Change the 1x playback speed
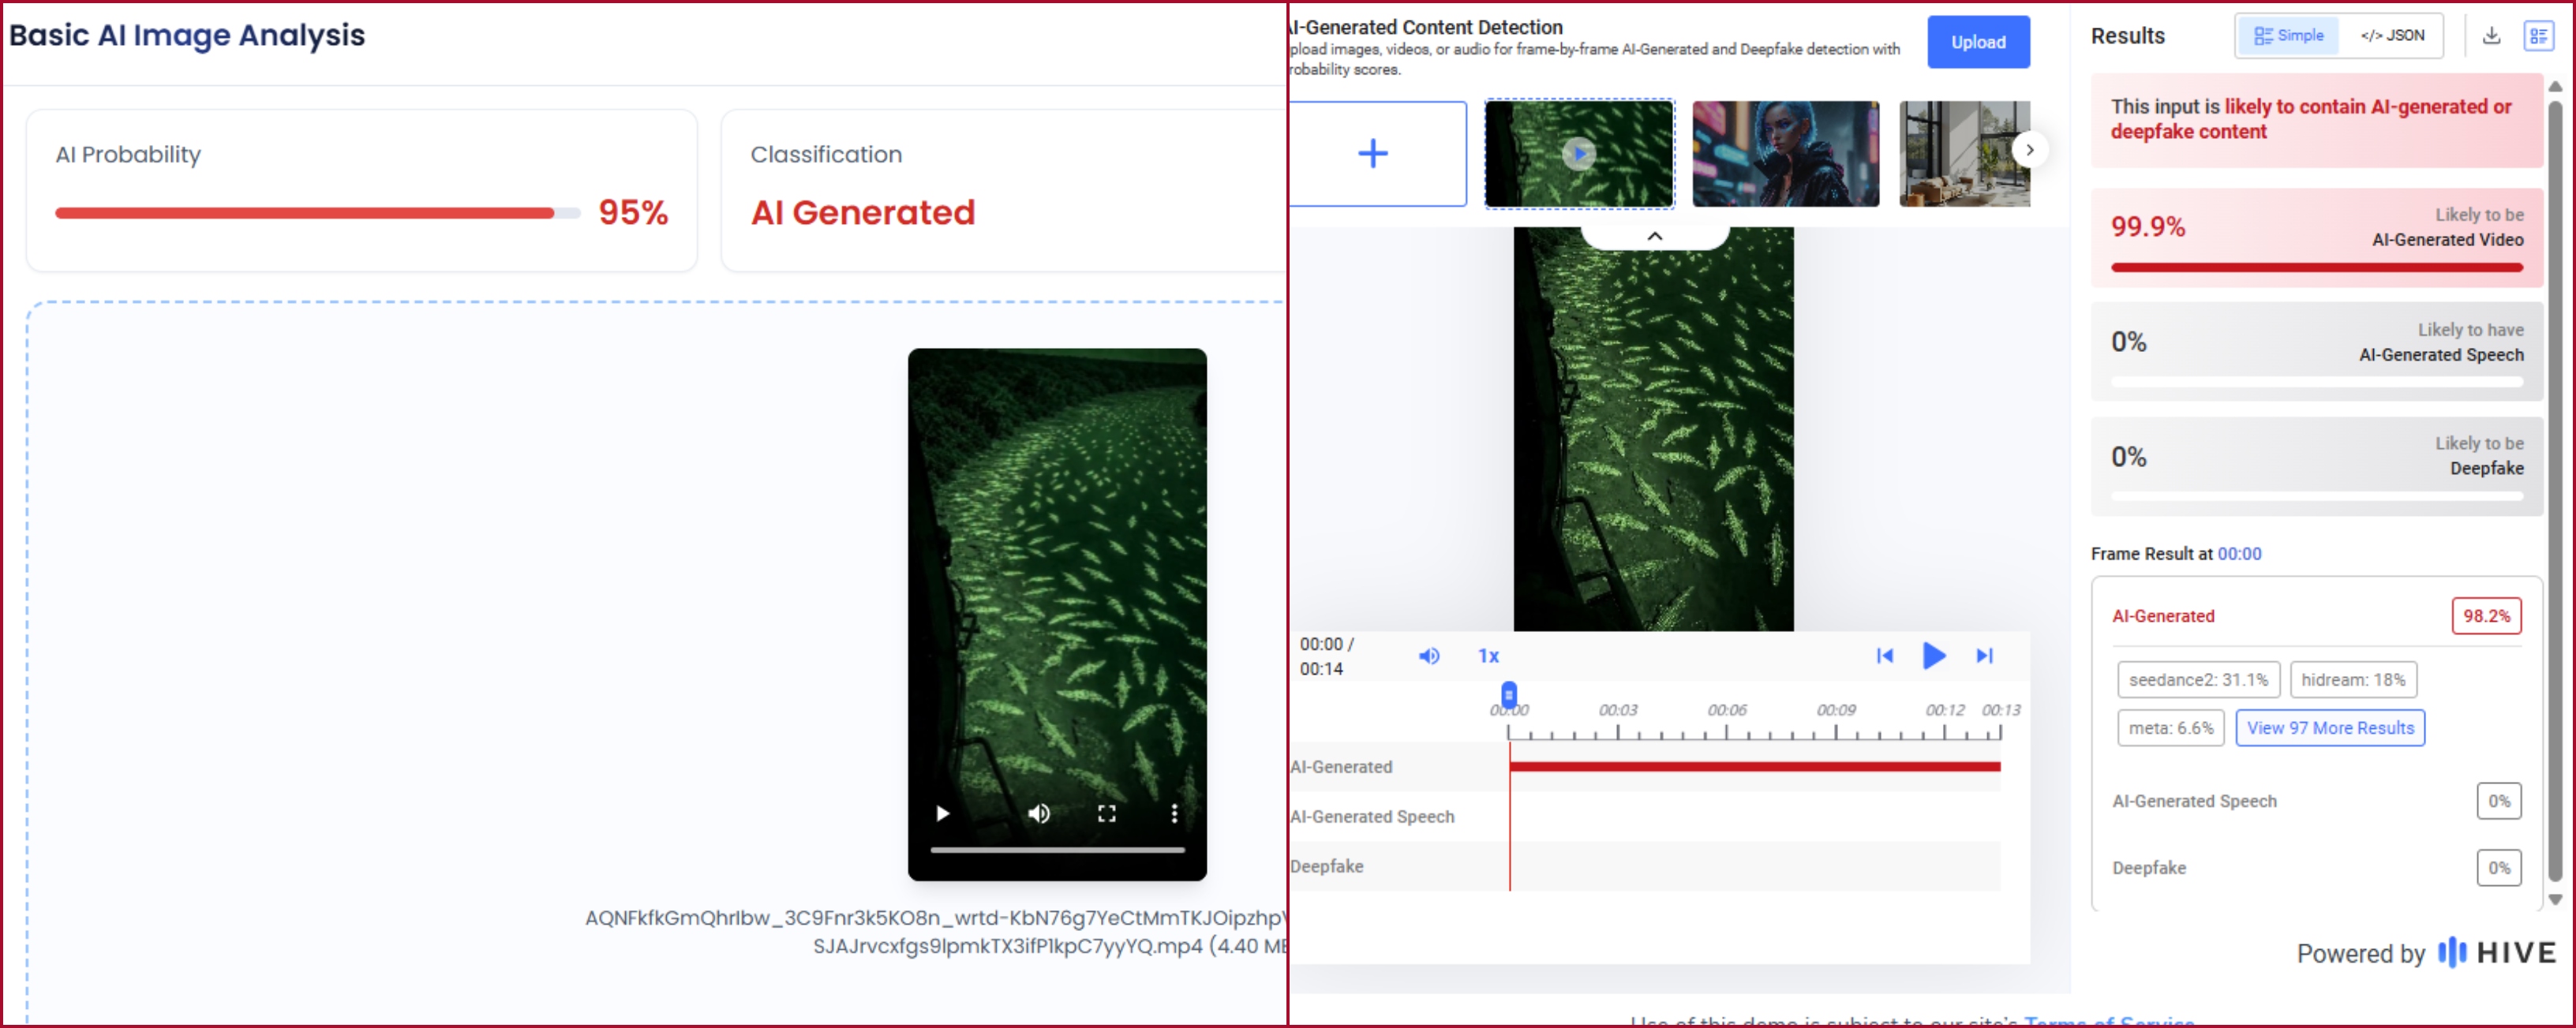Viewport: 2576px width, 1028px height. (1488, 656)
